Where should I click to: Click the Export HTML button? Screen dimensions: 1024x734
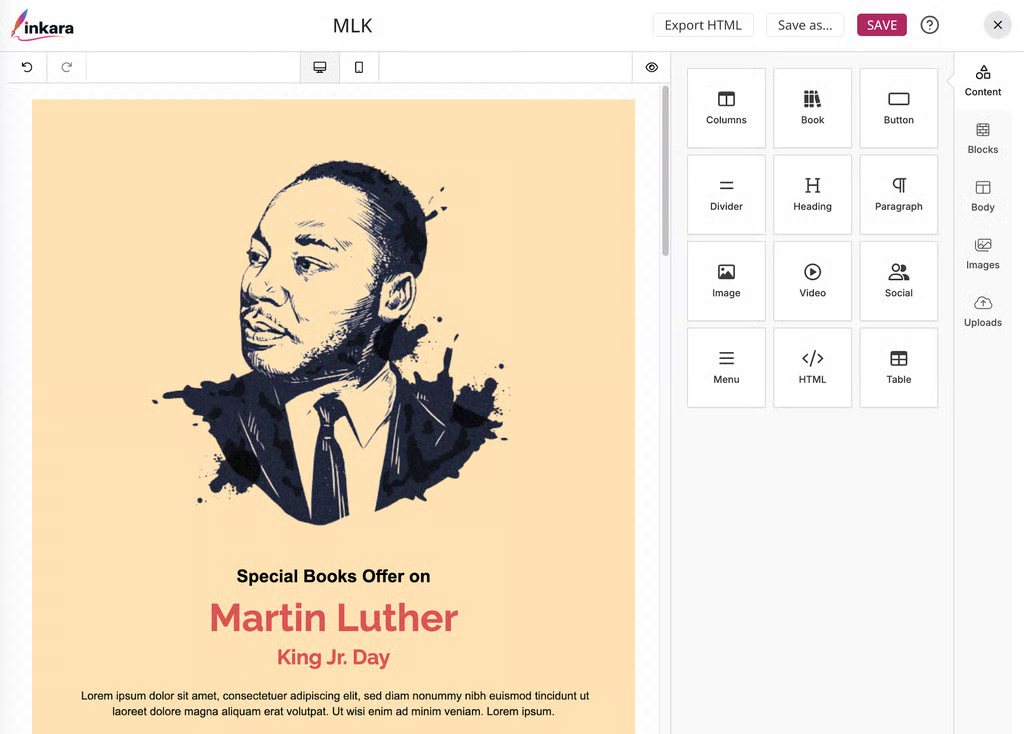tap(703, 25)
